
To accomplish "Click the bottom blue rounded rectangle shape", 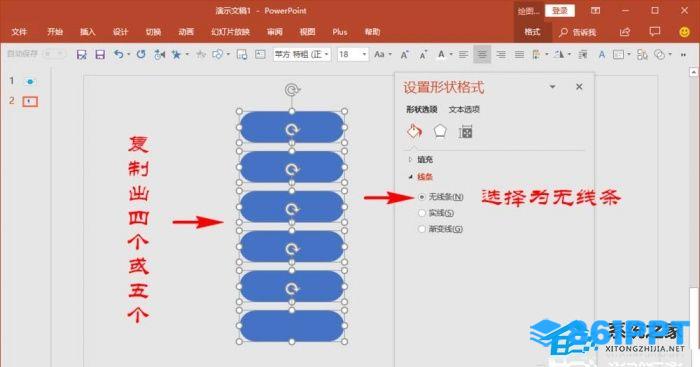I will coord(292,326).
